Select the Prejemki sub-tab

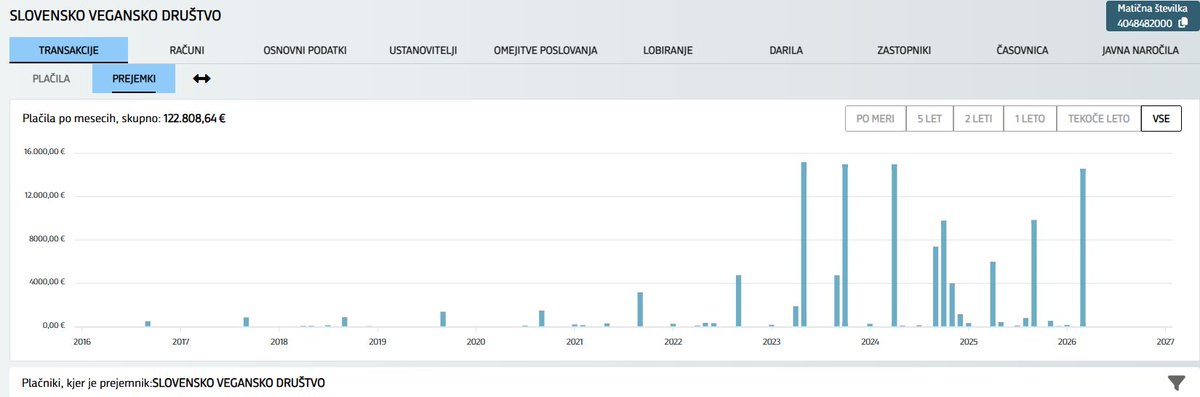(x=134, y=78)
